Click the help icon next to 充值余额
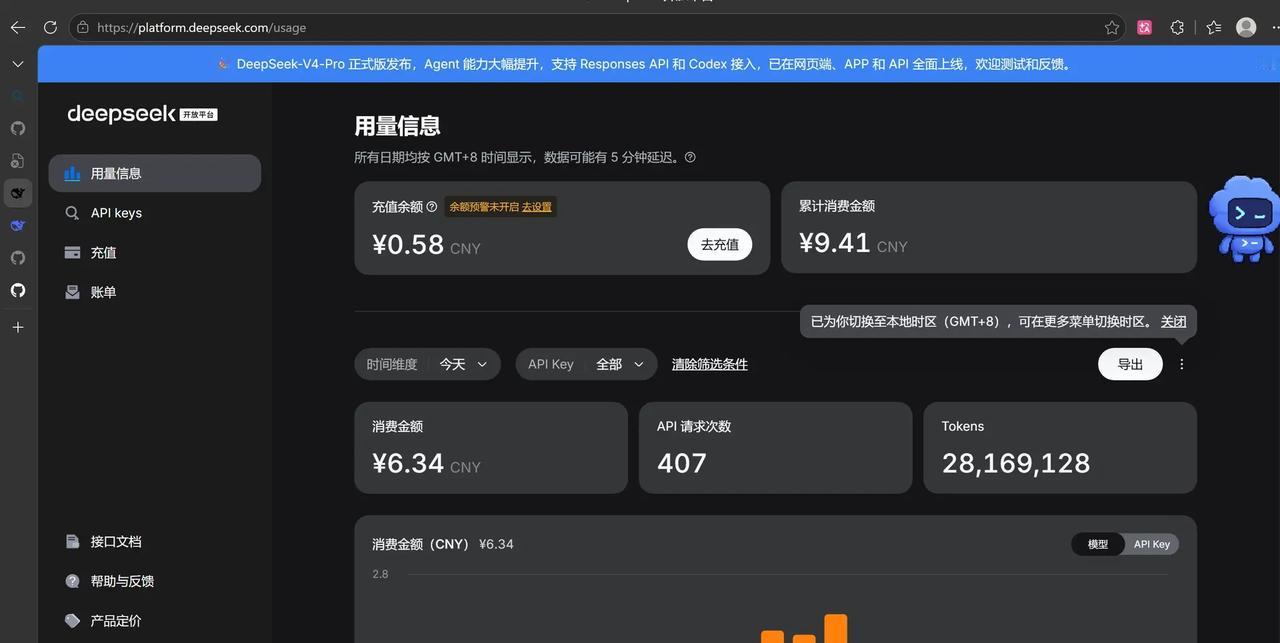The width and height of the screenshot is (1280, 643). pyautogui.click(x=432, y=207)
